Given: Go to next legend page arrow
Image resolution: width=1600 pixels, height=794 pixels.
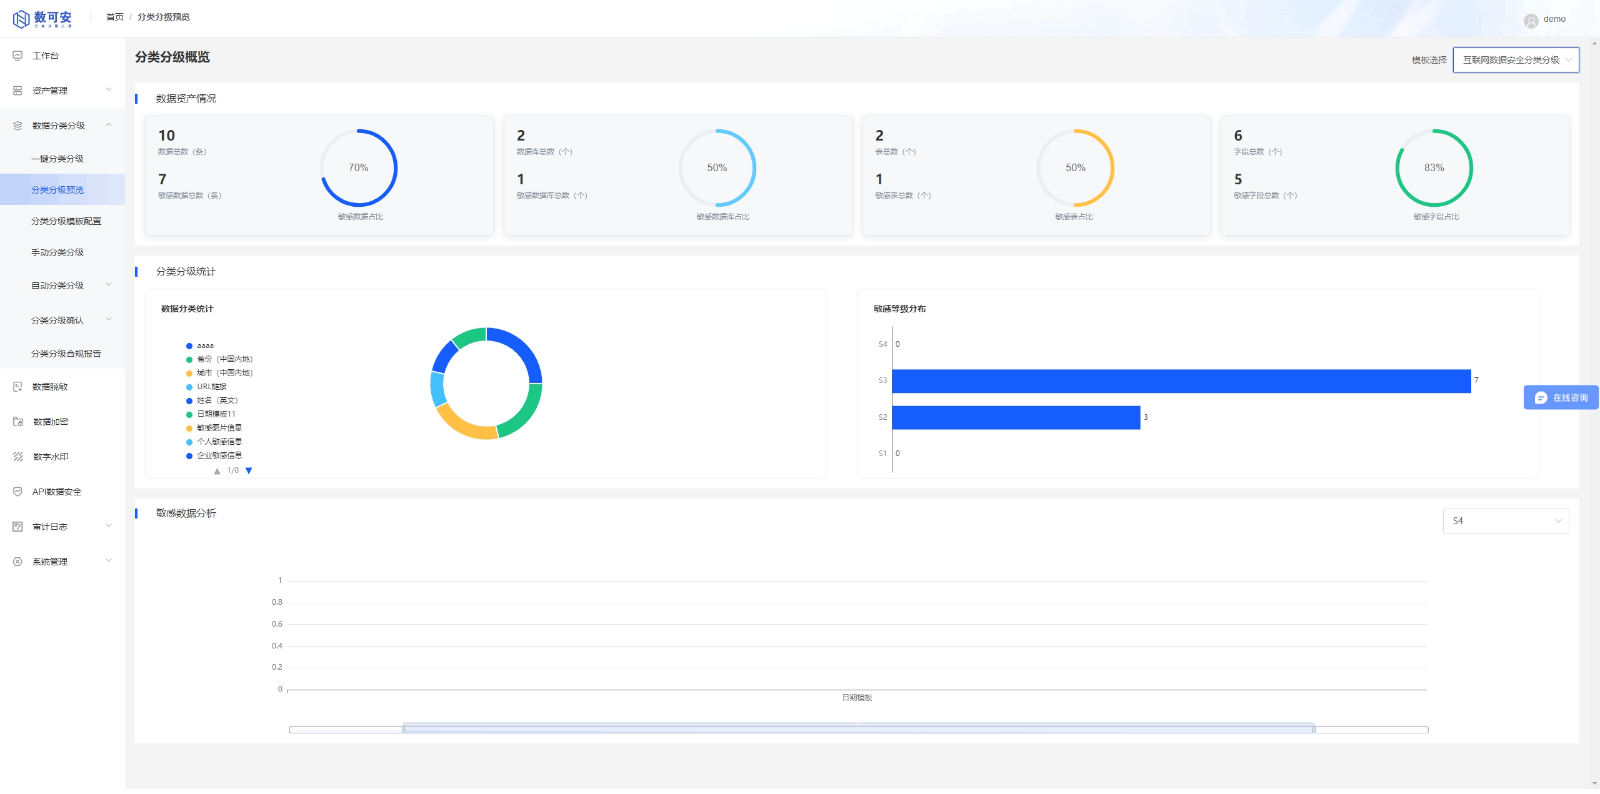Looking at the screenshot, I should [249, 471].
